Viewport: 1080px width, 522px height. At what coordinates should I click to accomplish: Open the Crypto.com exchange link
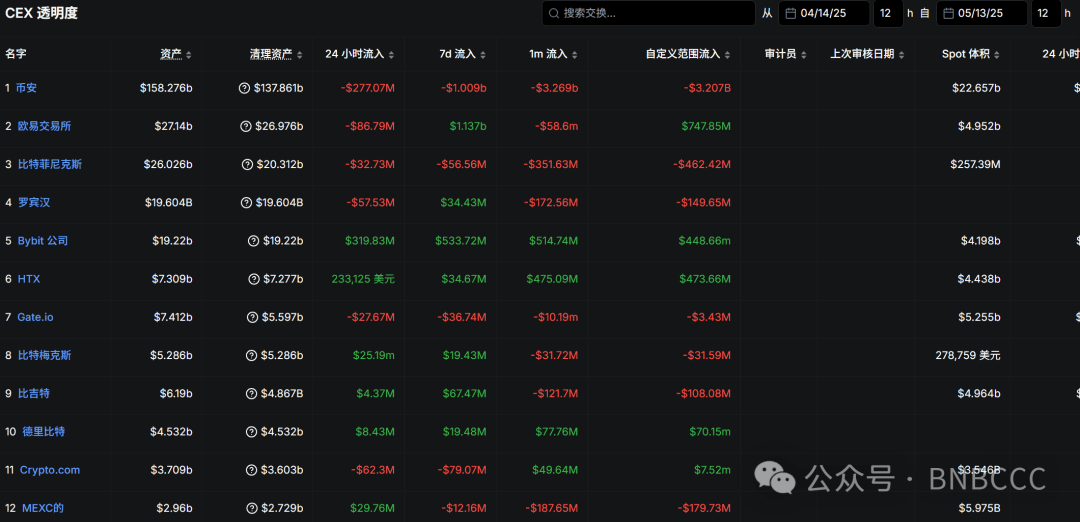coord(50,470)
